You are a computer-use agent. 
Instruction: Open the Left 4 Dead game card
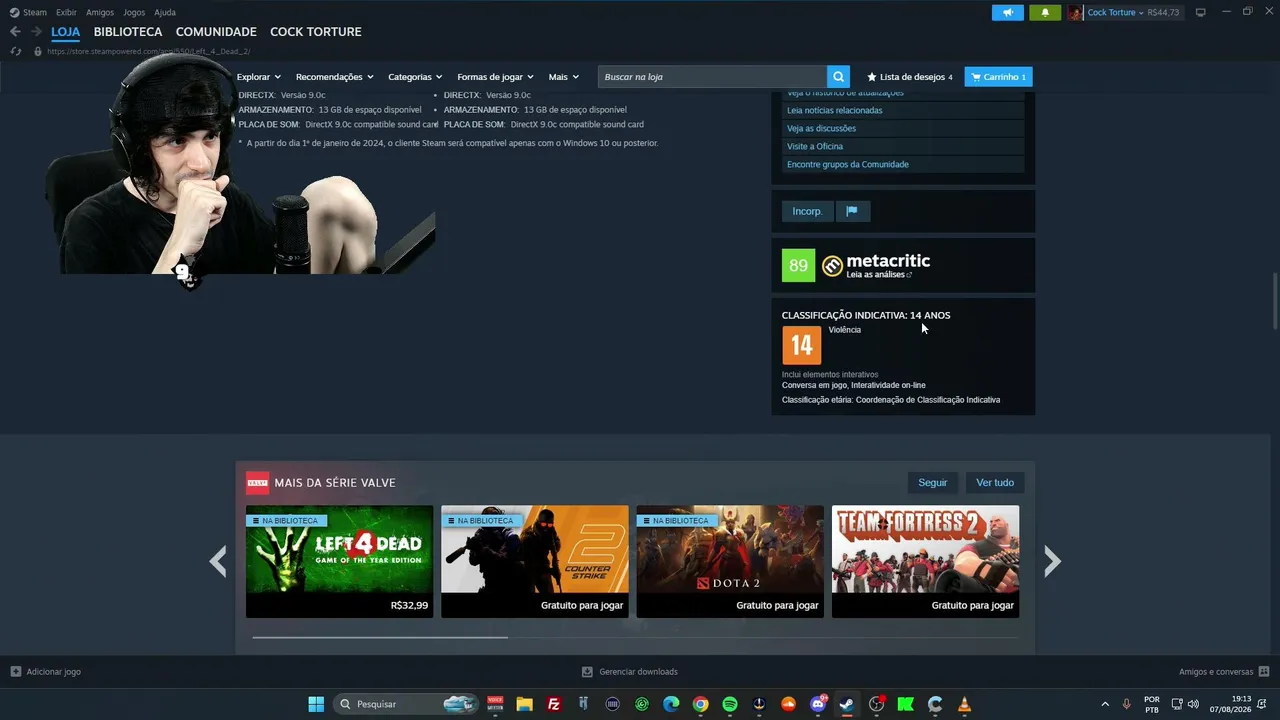click(x=339, y=561)
